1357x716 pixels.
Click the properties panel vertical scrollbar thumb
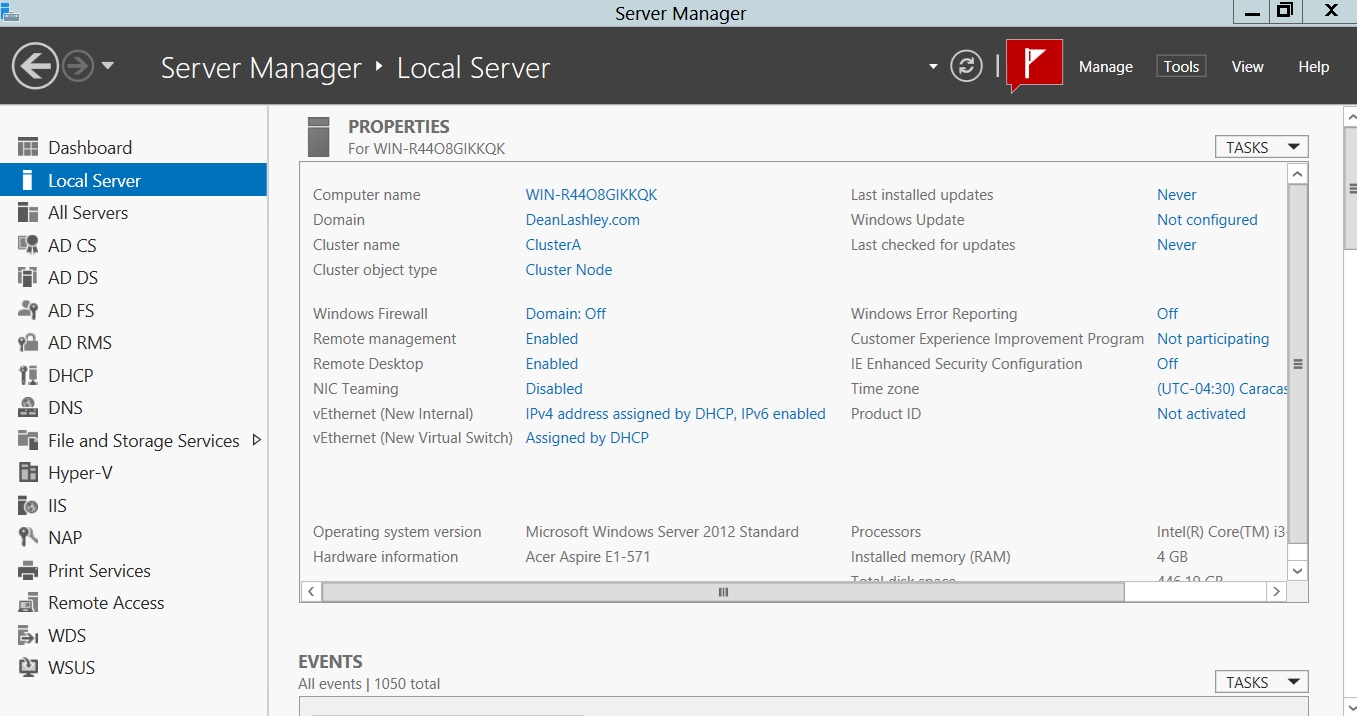tap(1298, 364)
